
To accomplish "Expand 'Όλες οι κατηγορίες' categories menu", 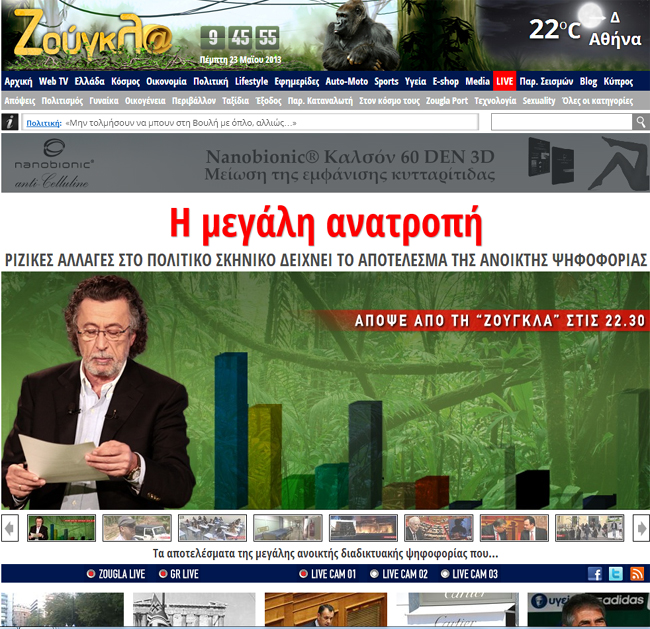I will tap(598, 101).
